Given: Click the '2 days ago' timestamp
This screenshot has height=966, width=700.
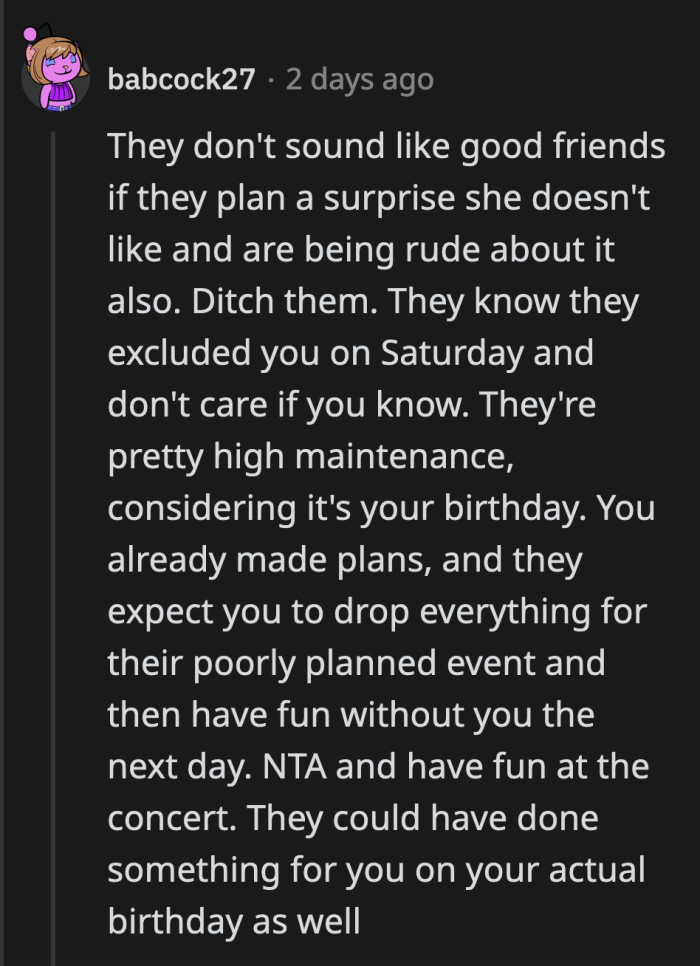Looking at the screenshot, I should click(x=358, y=79).
